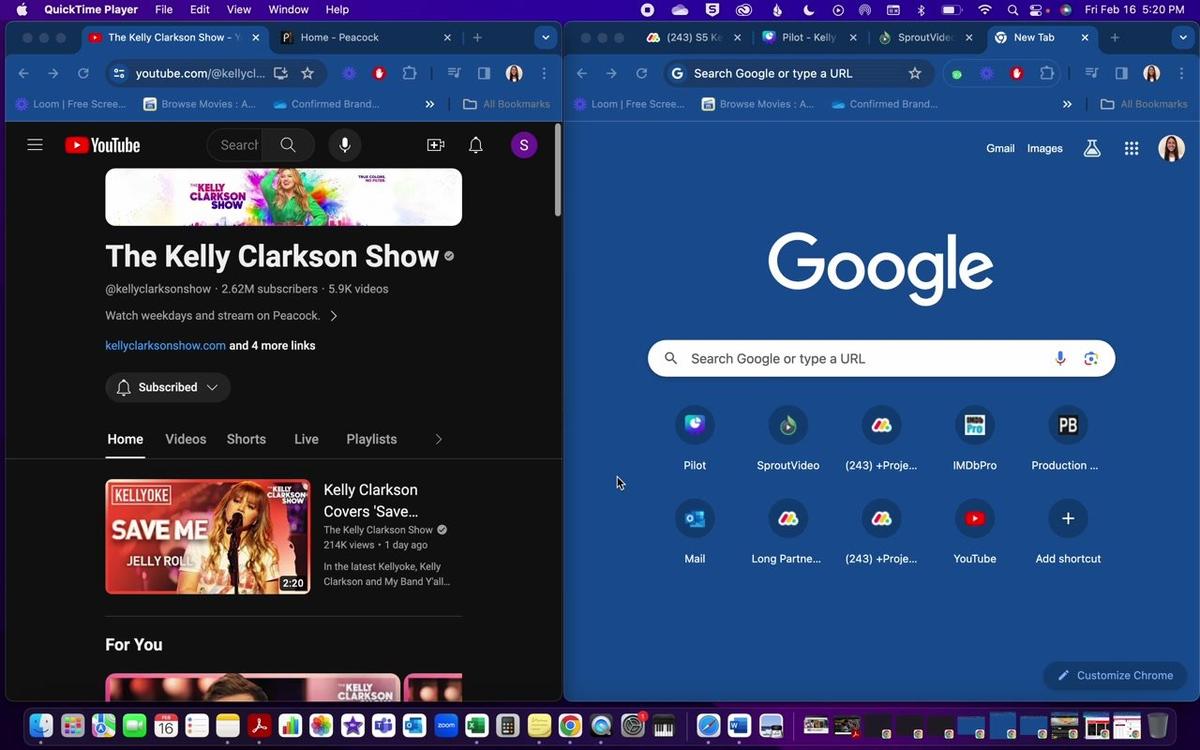Expand hidden bookmarks in right window
This screenshot has width=1200, height=750.
pos(1067,104)
